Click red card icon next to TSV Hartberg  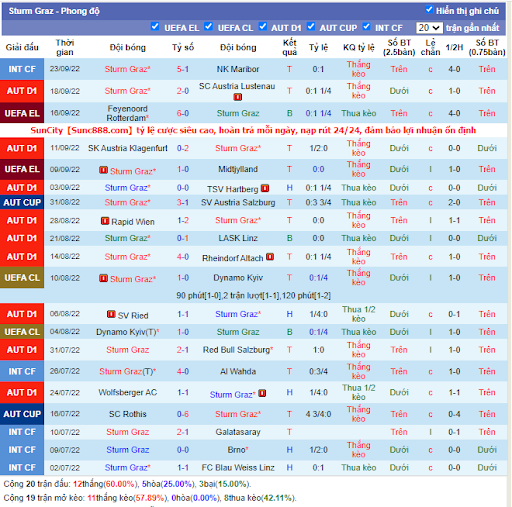265,188
